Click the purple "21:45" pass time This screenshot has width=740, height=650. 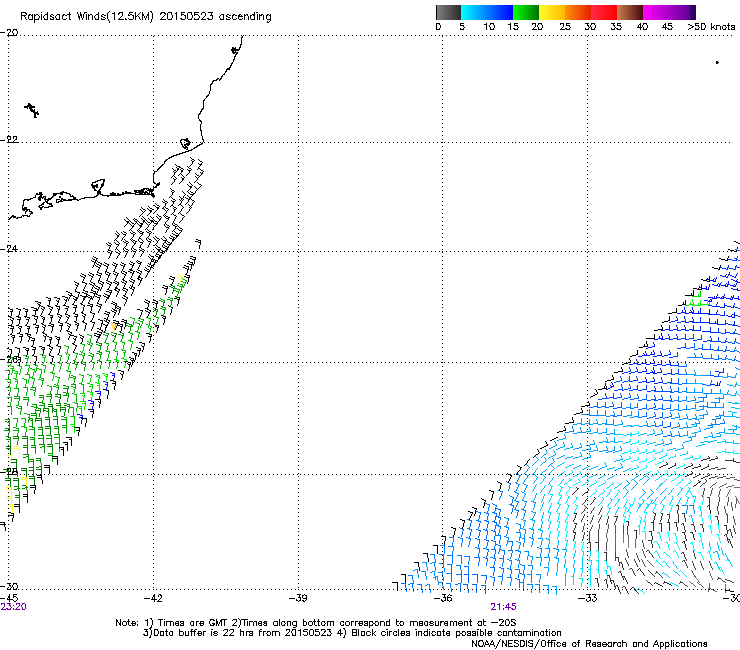503,607
